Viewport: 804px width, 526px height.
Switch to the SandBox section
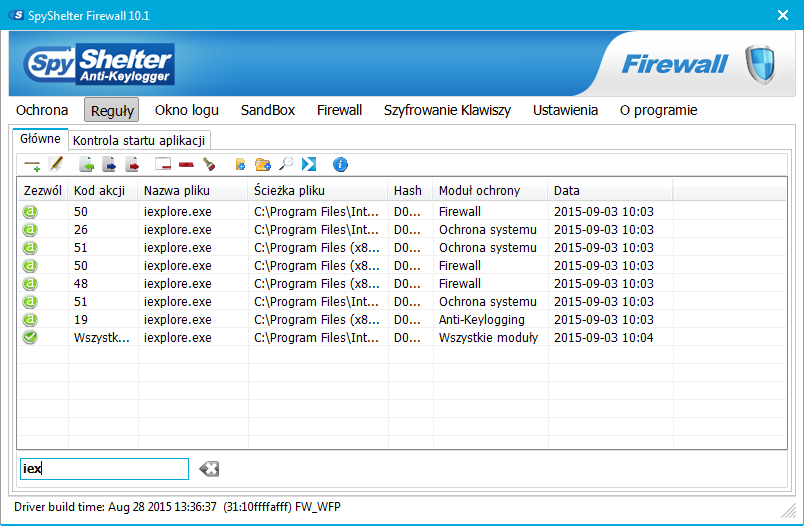tap(268, 110)
